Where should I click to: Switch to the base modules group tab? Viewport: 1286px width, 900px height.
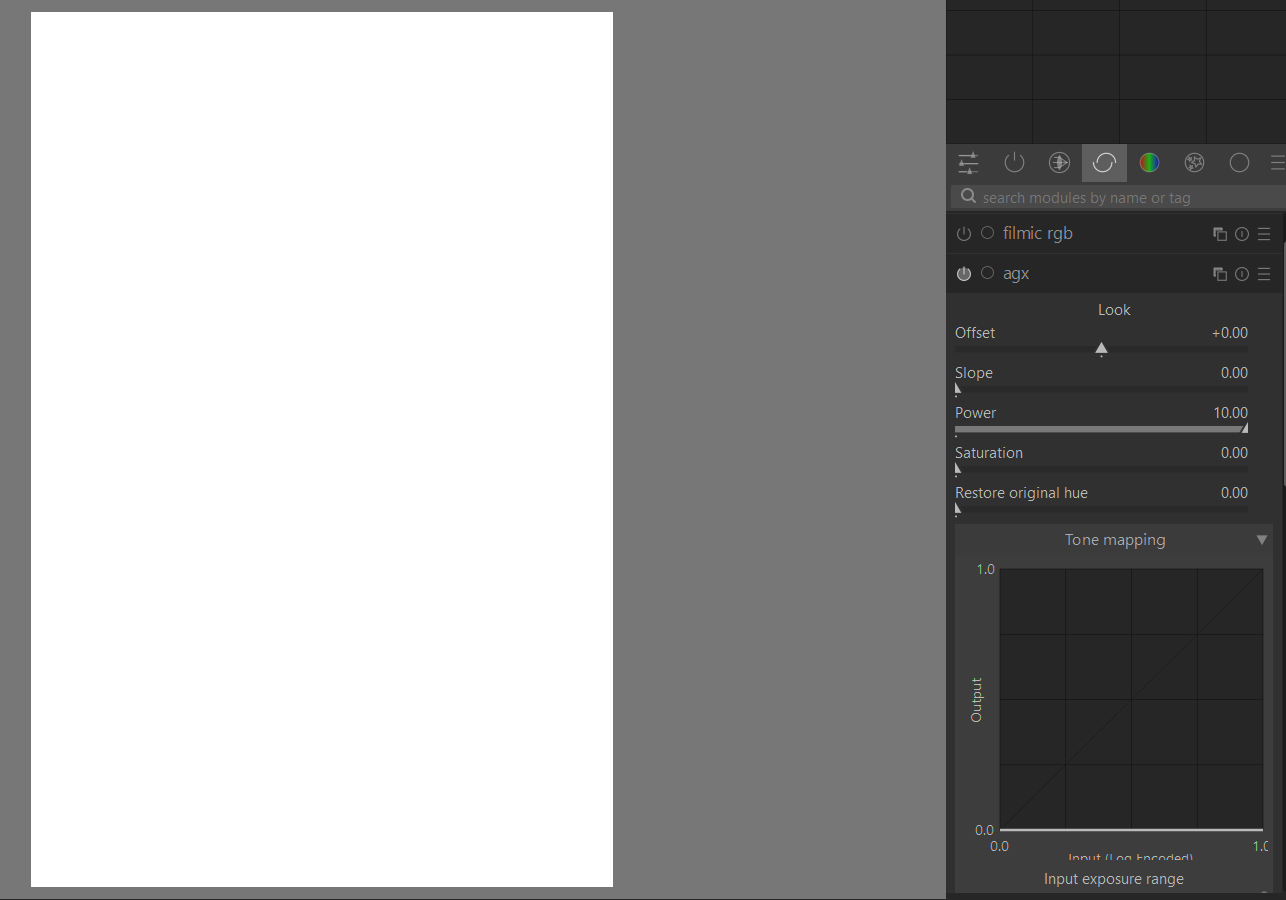point(1059,163)
